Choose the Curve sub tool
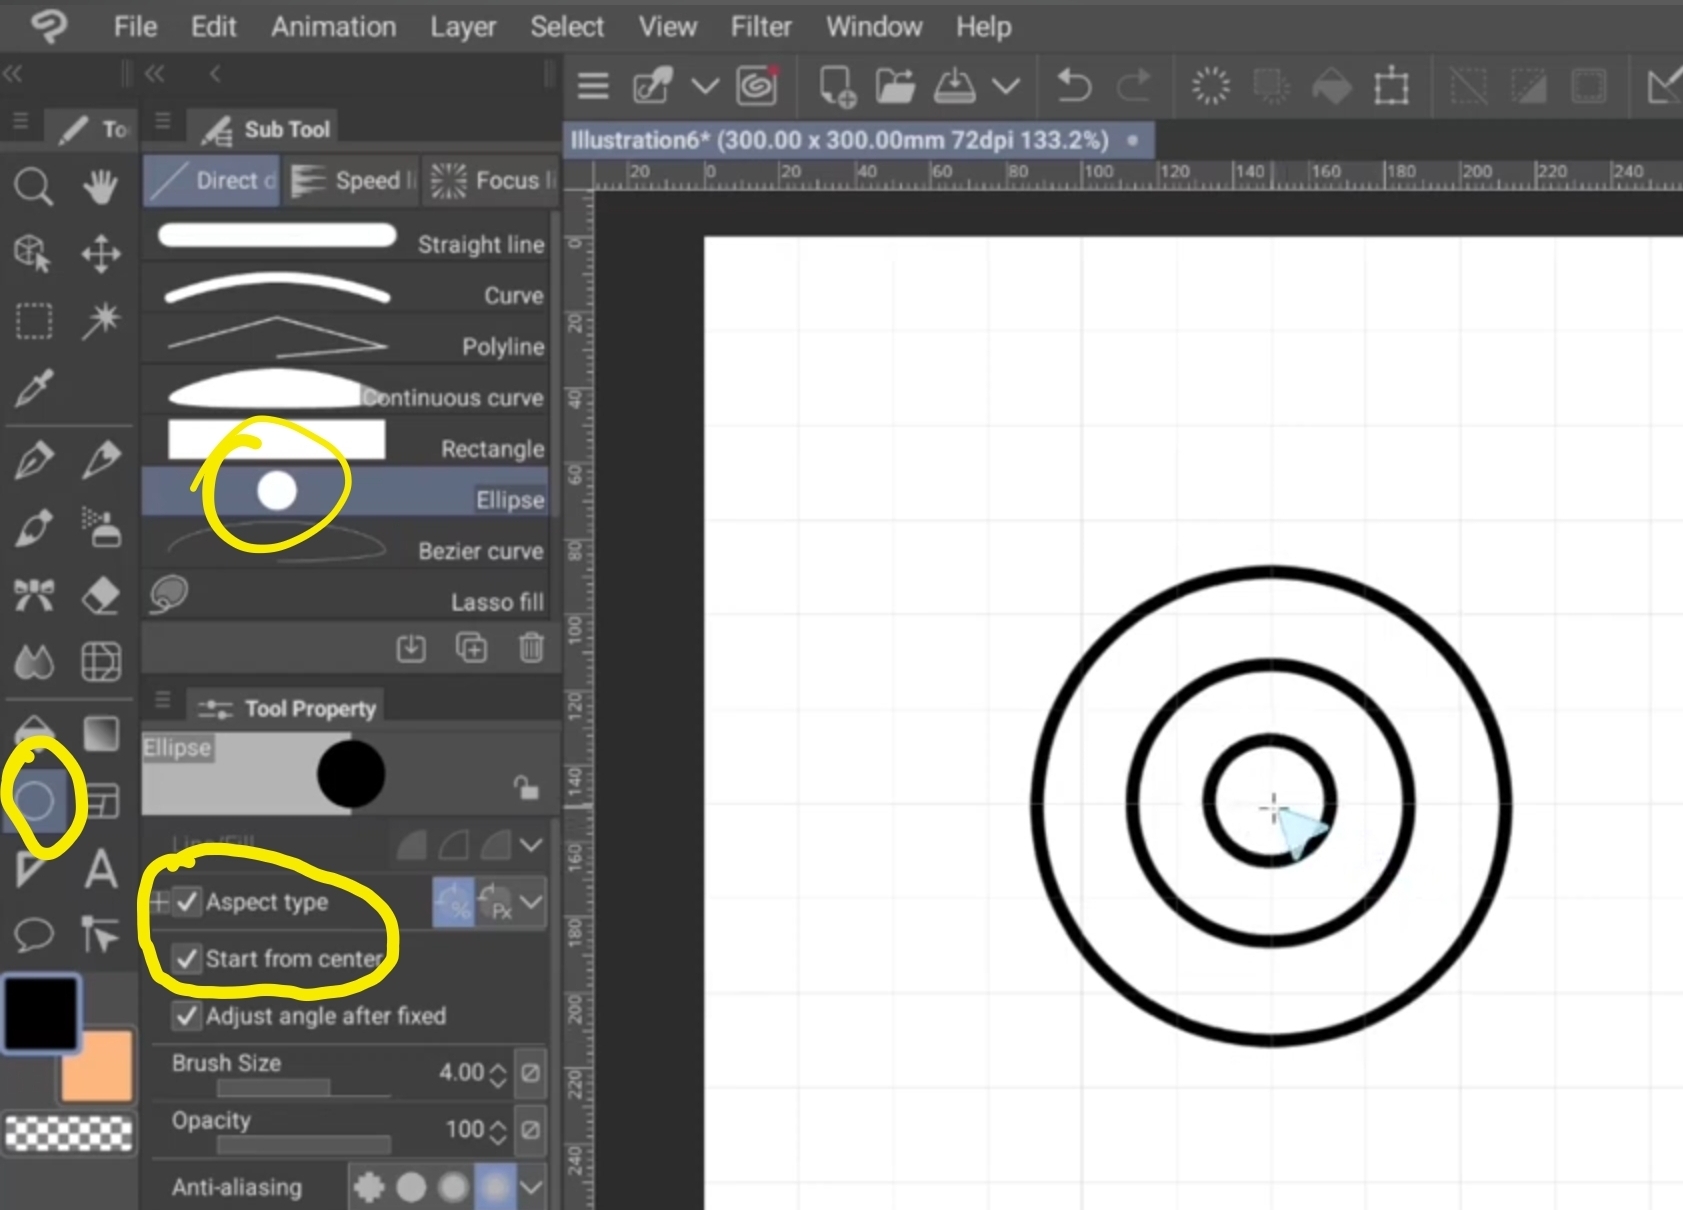The width and height of the screenshot is (1683, 1210). click(x=347, y=289)
